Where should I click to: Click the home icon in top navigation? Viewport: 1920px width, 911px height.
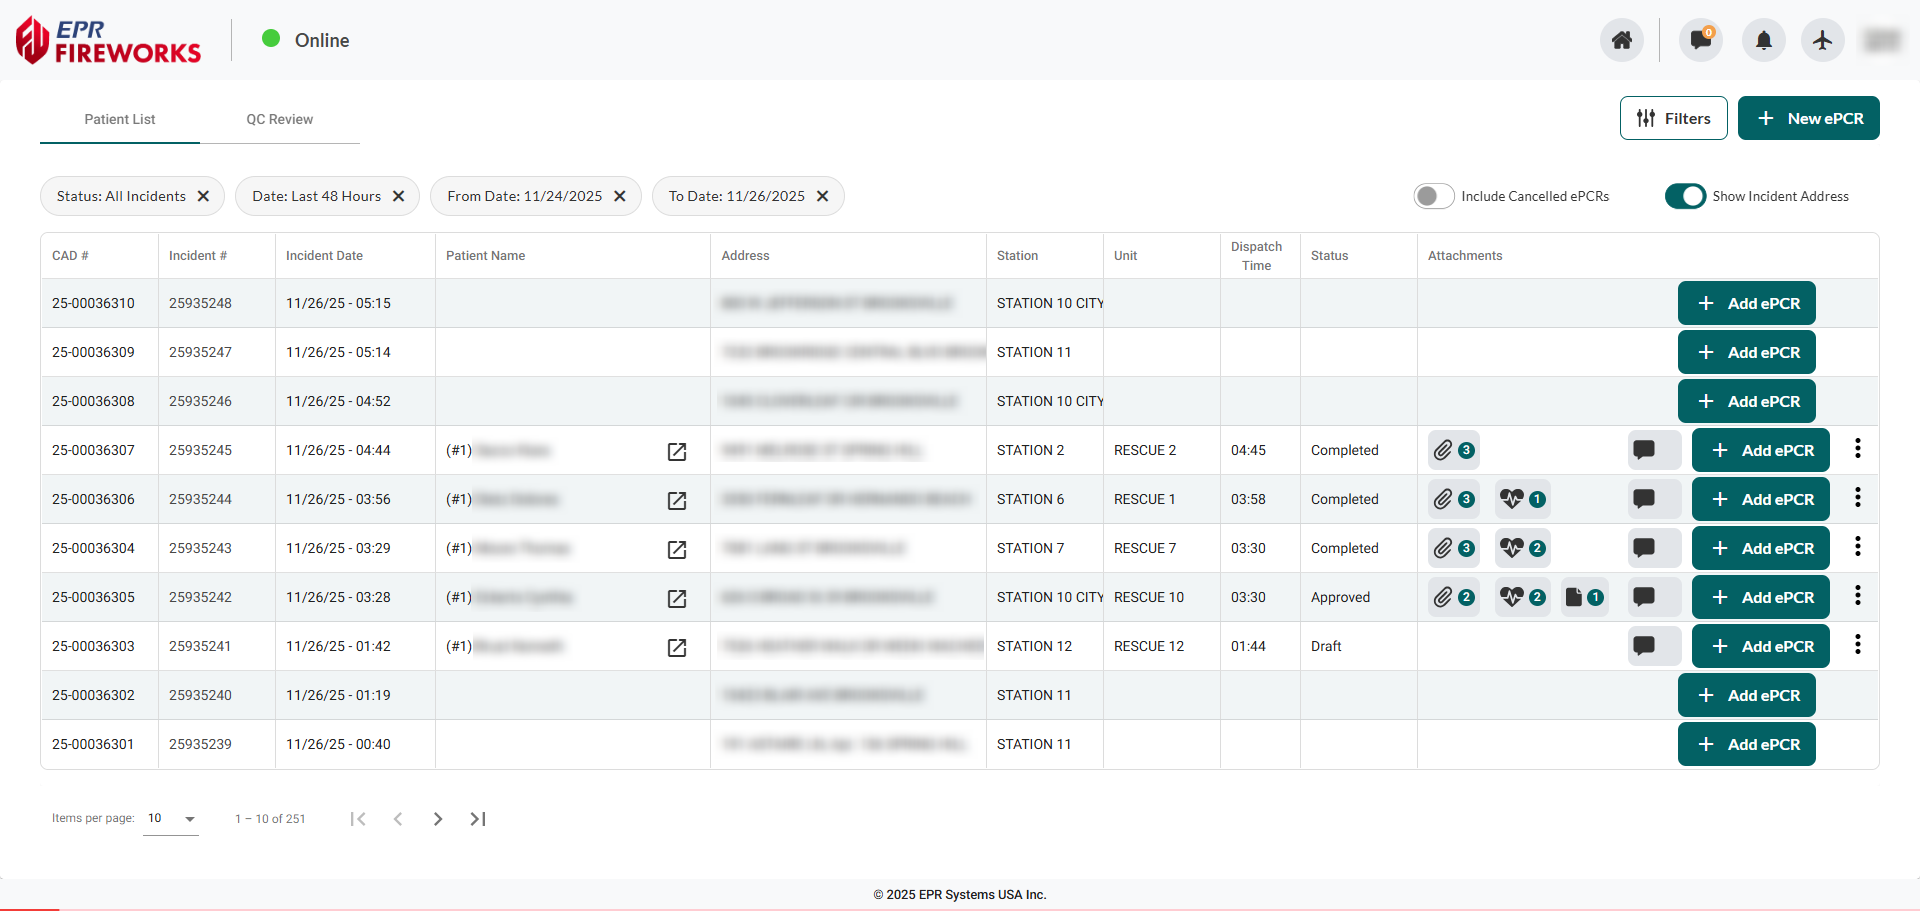click(x=1622, y=40)
